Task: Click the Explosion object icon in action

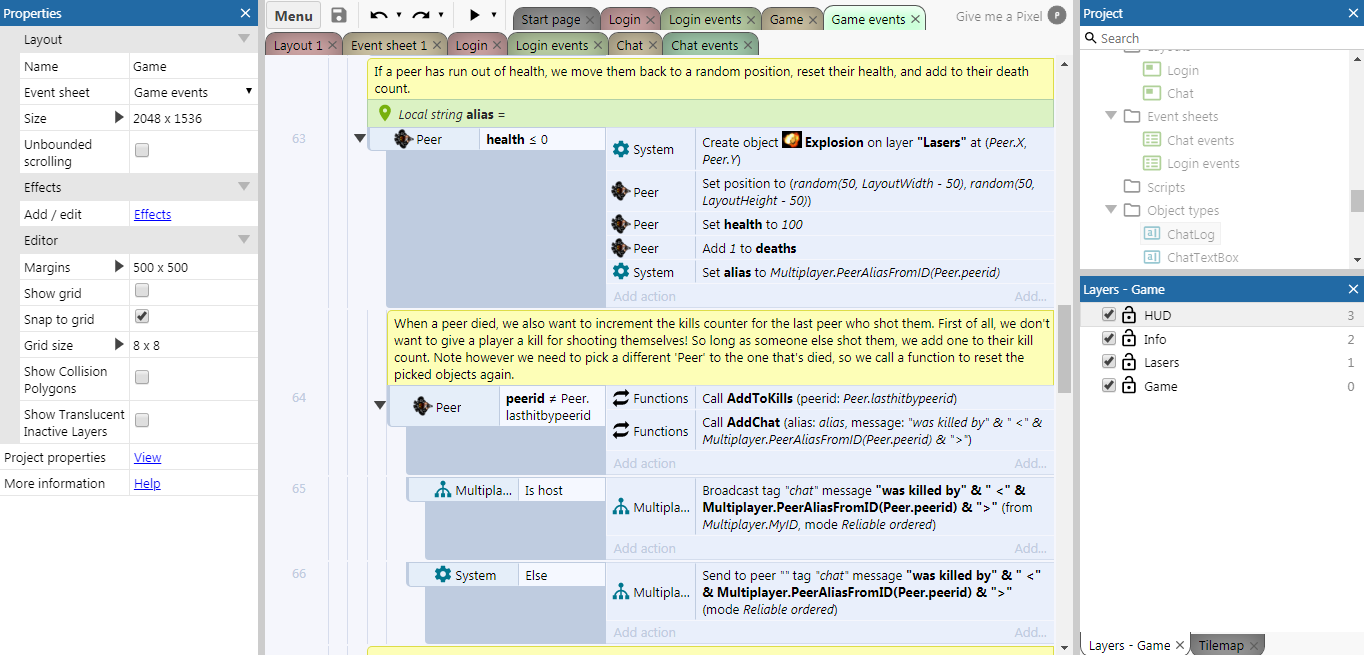Action: (792, 141)
